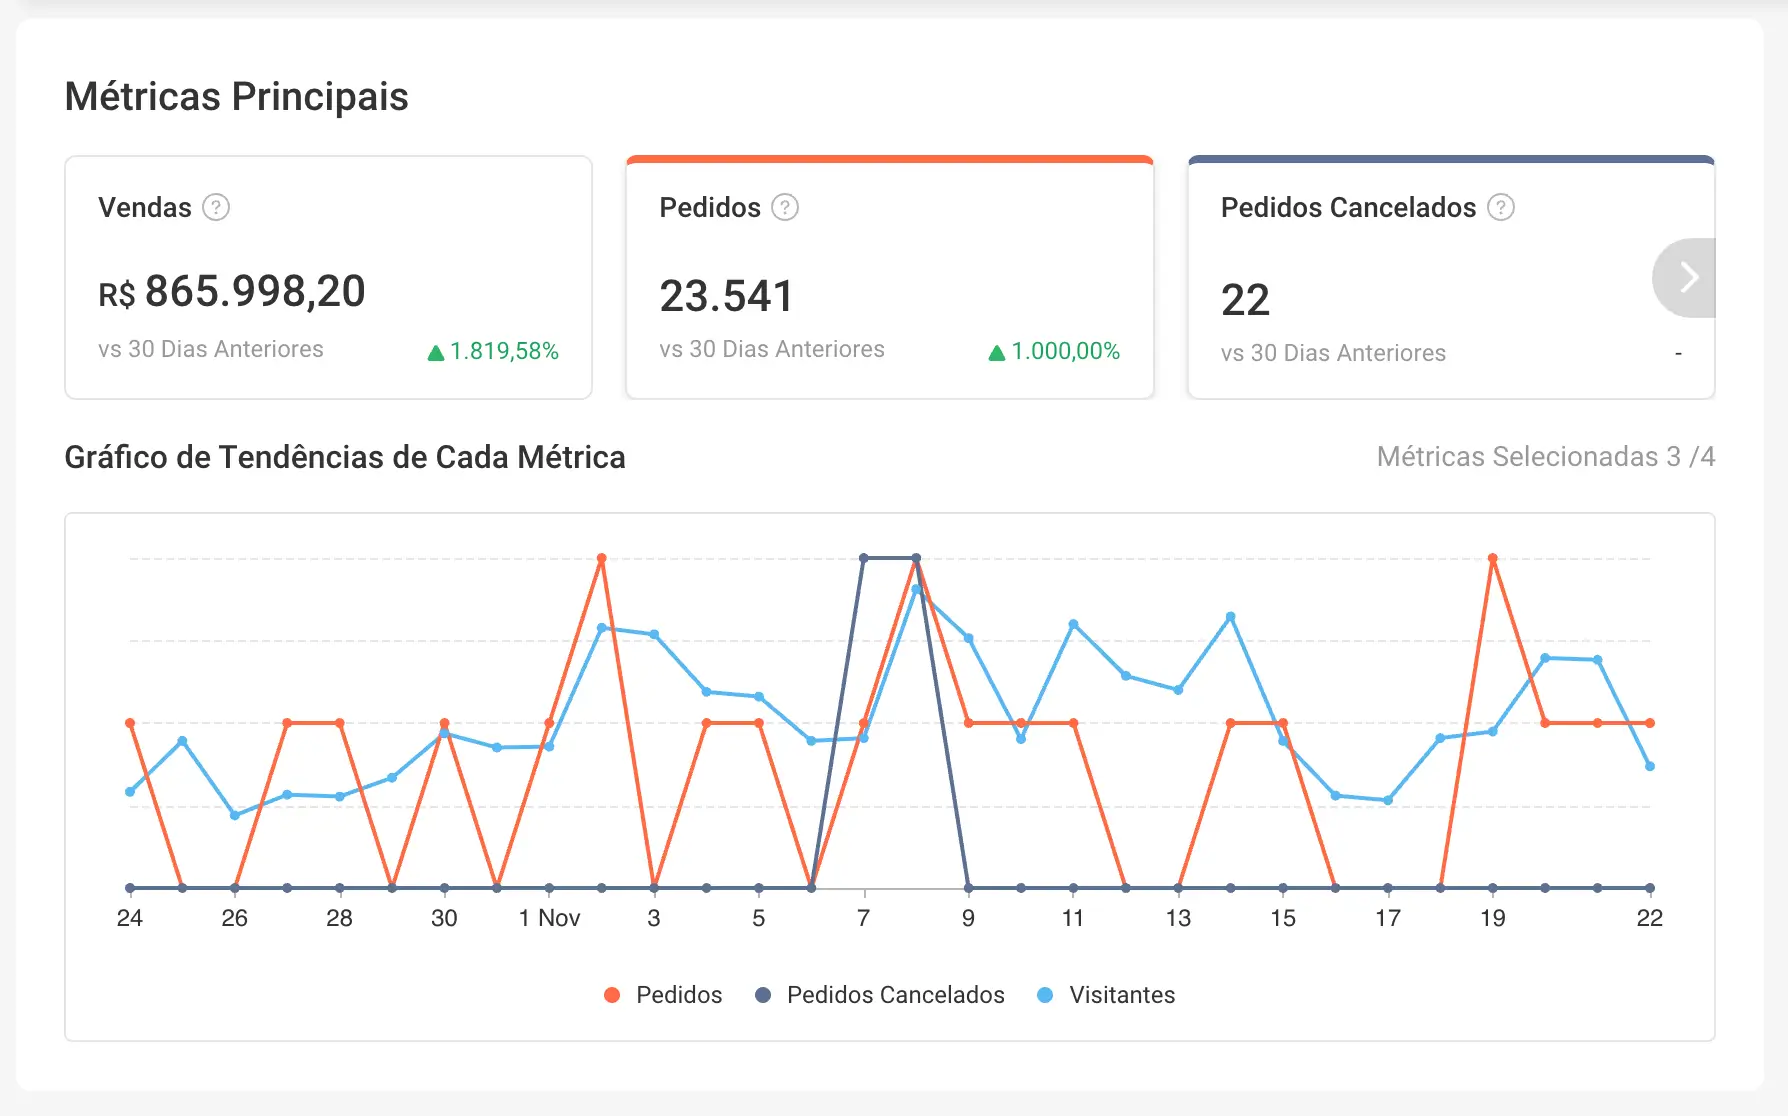Image resolution: width=1788 pixels, height=1116 pixels.
Task: Click the light blue Visitantes legend dot
Action: click(x=1045, y=995)
